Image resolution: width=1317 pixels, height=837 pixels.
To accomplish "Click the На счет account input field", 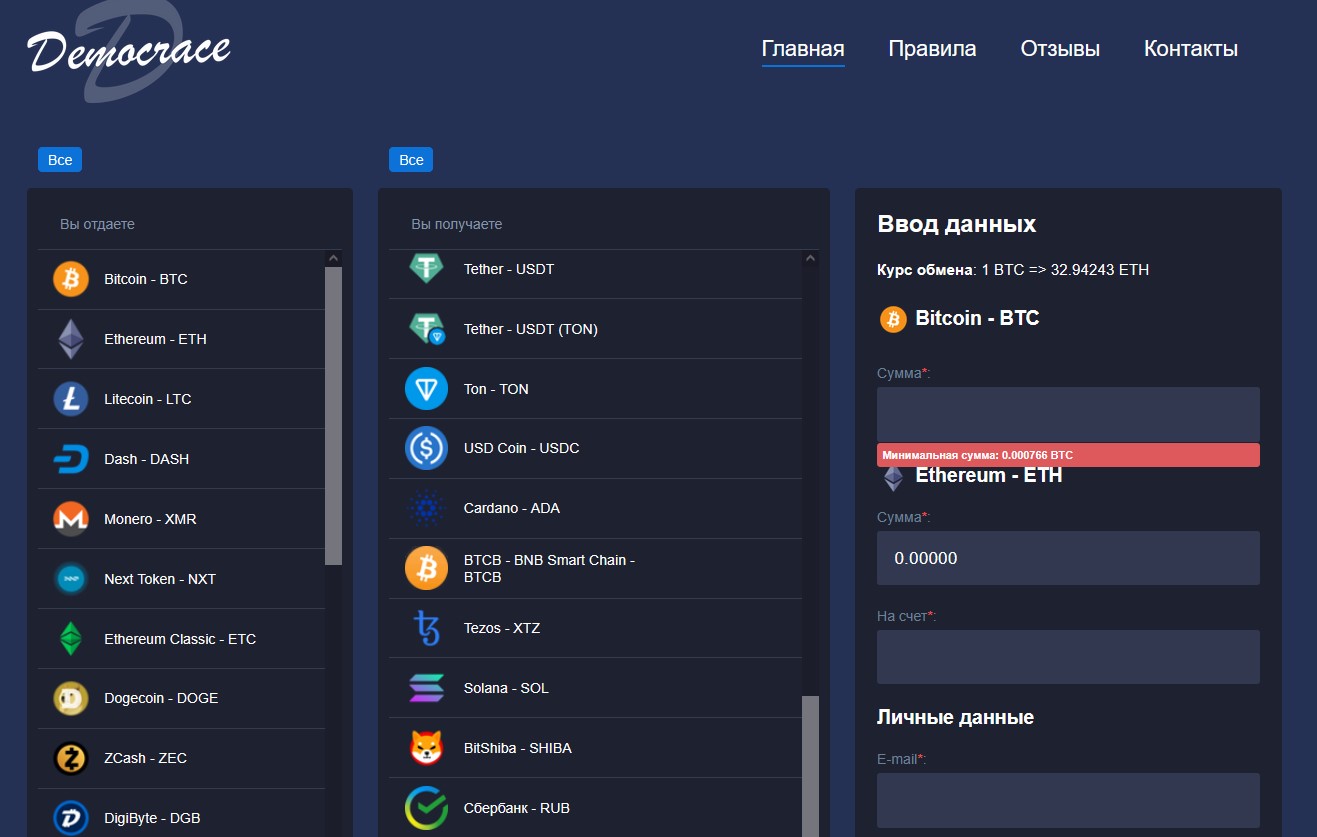I will tap(1068, 657).
